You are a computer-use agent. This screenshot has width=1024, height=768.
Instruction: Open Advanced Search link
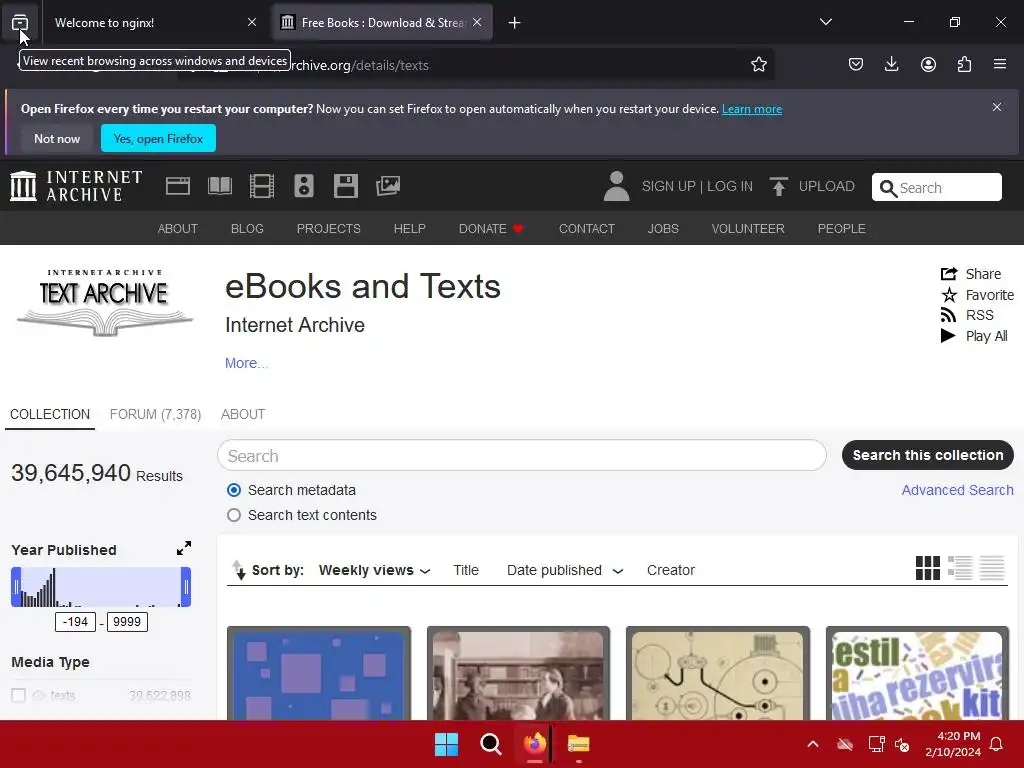point(957,490)
